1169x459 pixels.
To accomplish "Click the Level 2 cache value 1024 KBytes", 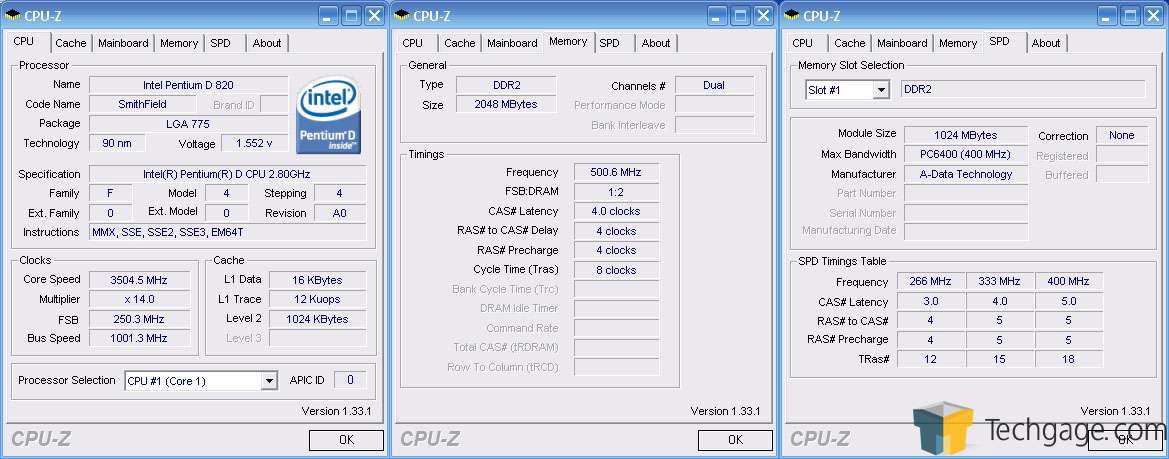I will tap(318, 319).
